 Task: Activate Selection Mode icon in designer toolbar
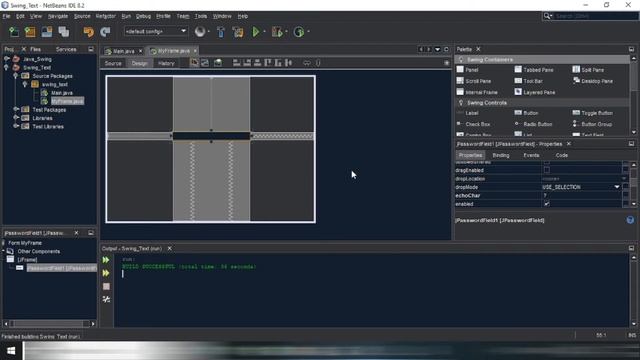coord(194,63)
